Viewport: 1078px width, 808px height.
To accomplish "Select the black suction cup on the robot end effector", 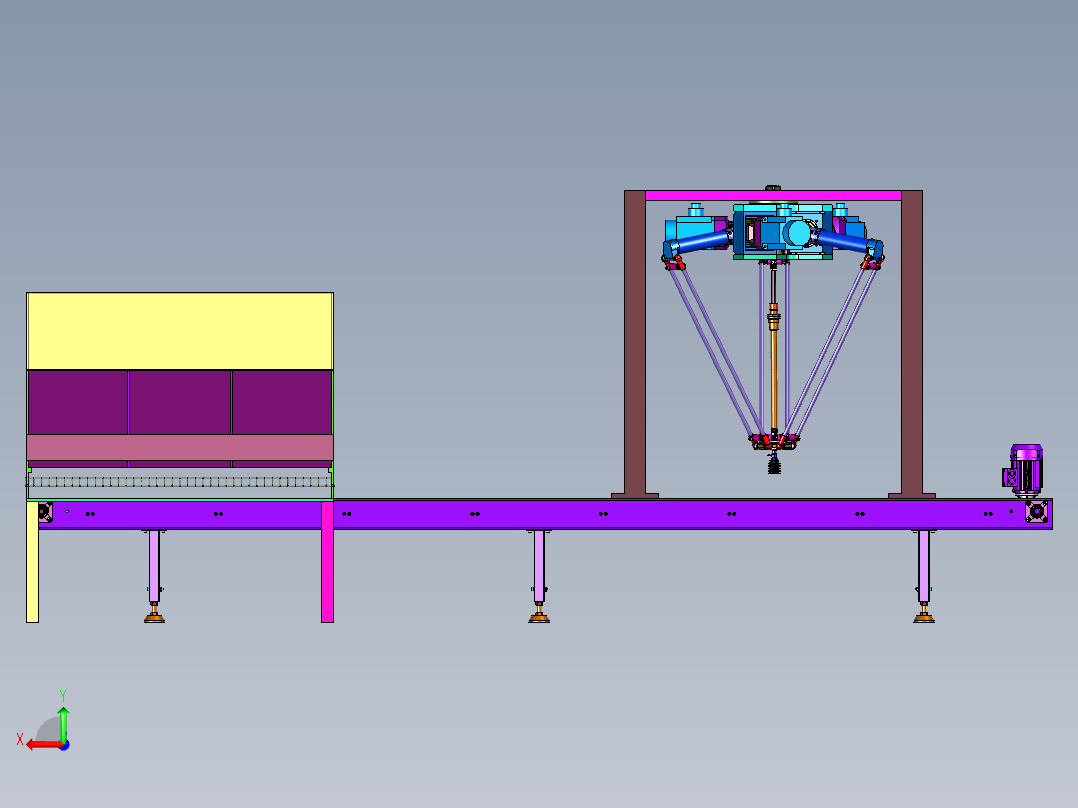I will point(774,466).
